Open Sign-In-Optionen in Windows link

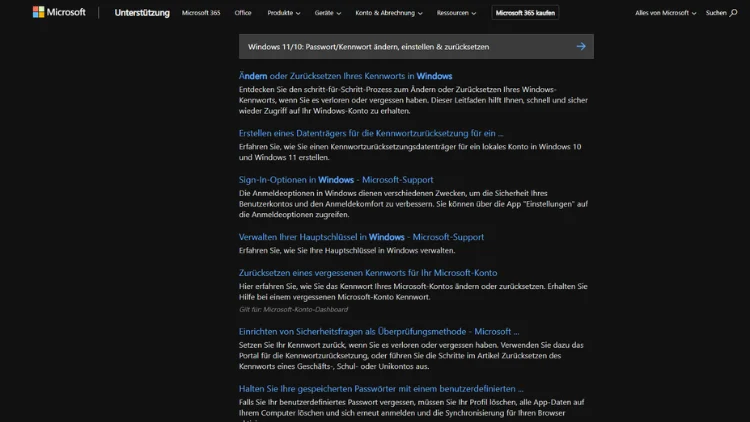pyautogui.click(x=336, y=180)
